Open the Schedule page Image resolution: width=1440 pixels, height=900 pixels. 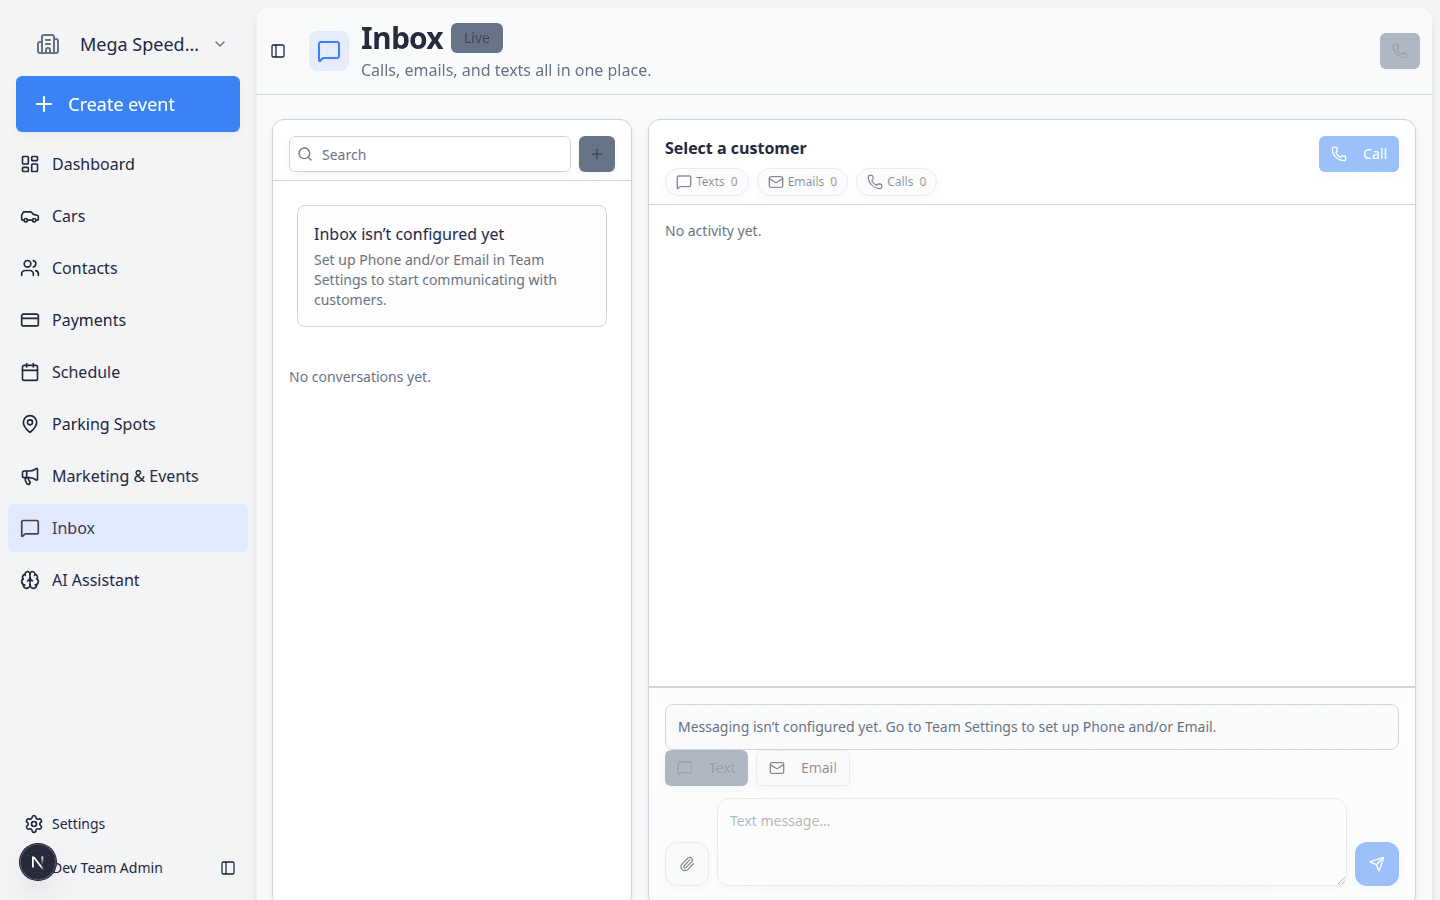128,372
